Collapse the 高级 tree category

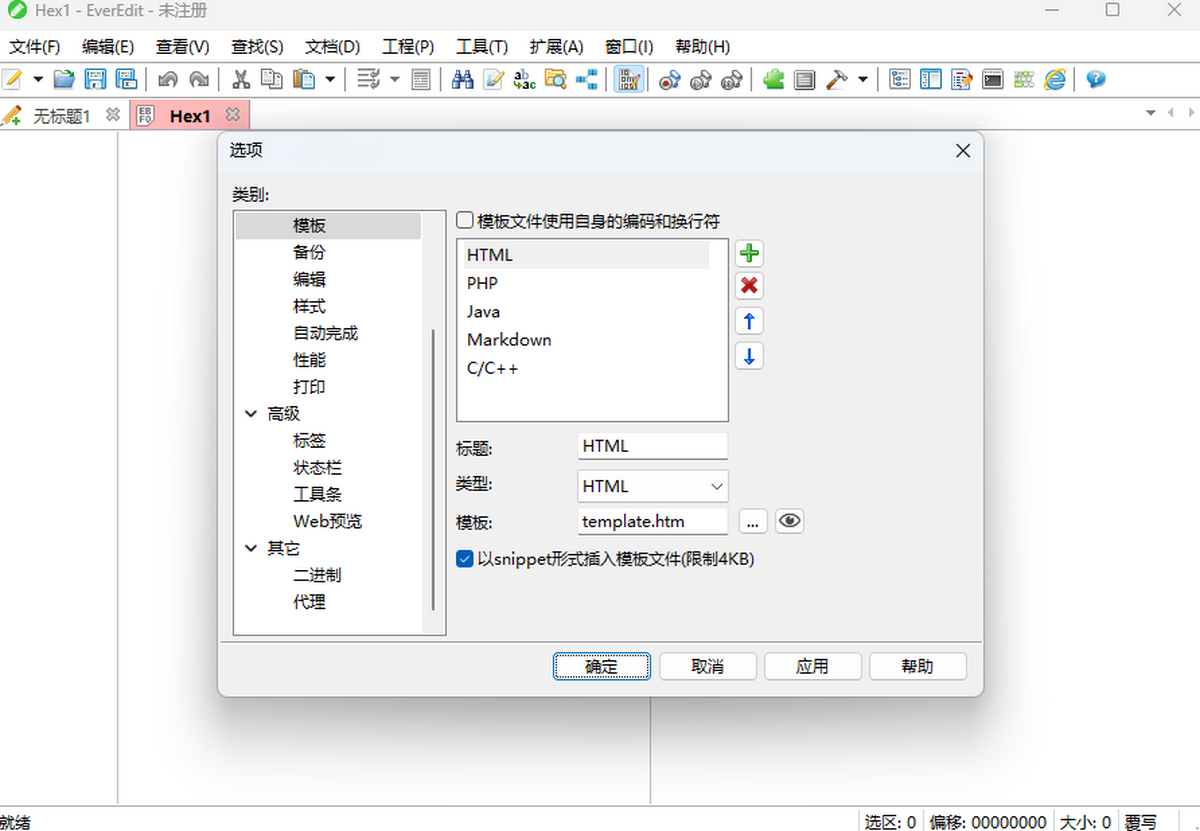[x=251, y=414]
